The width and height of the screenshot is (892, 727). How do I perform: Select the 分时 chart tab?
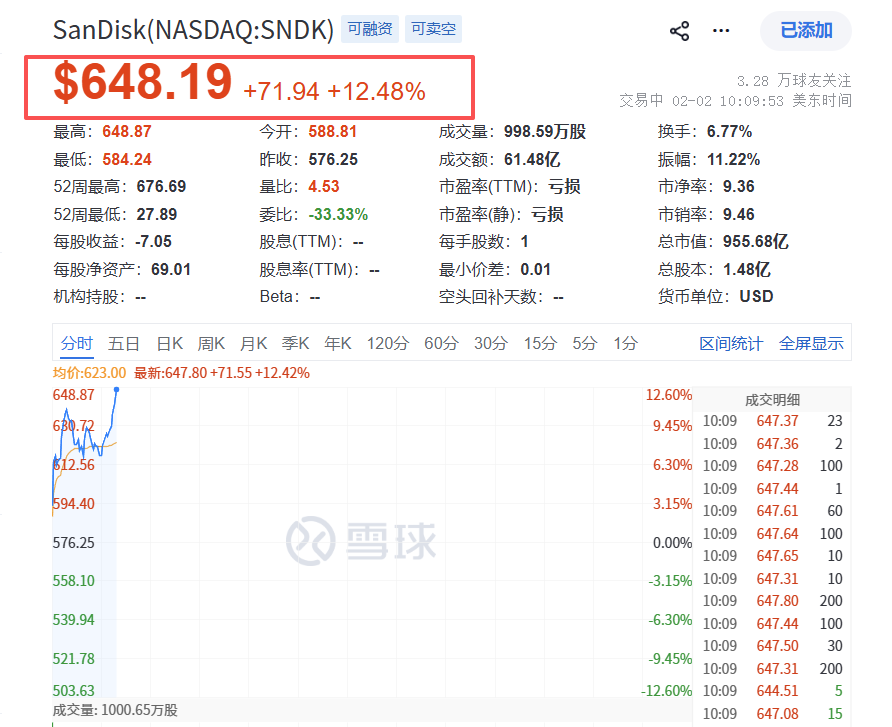pos(77,343)
